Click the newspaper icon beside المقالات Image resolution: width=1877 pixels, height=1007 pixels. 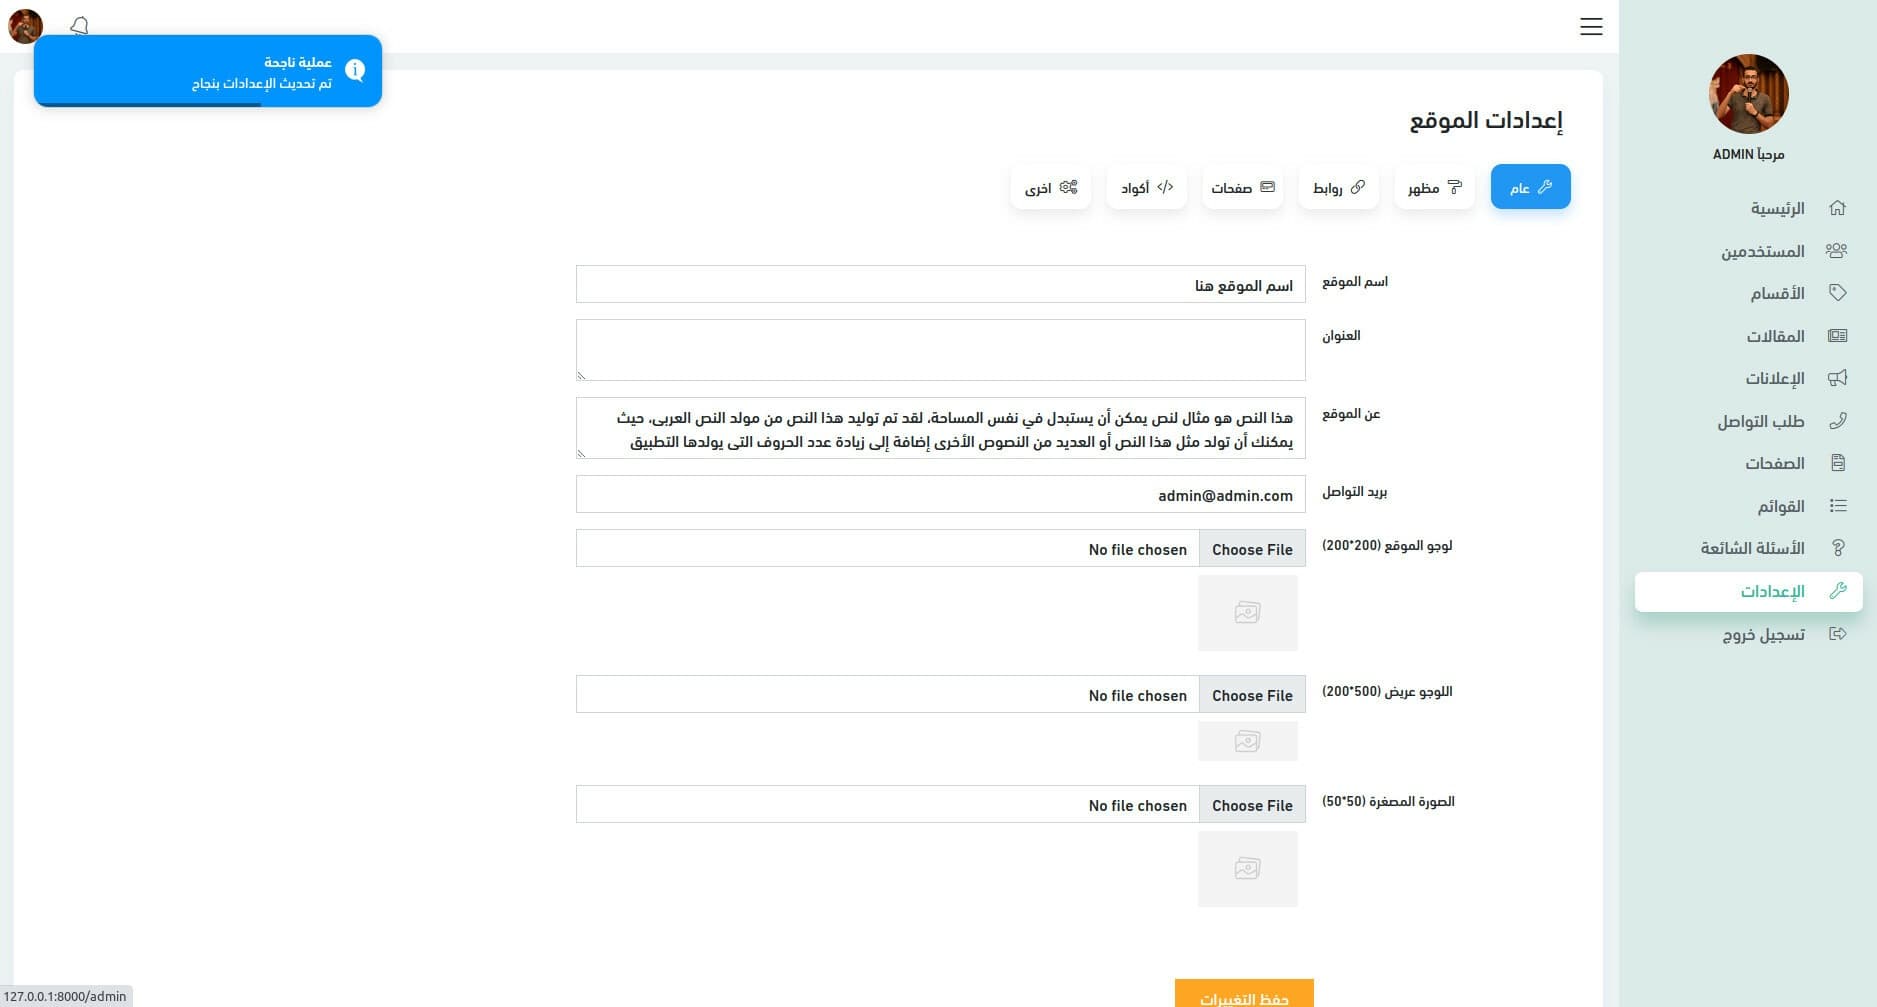click(x=1837, y=336)
